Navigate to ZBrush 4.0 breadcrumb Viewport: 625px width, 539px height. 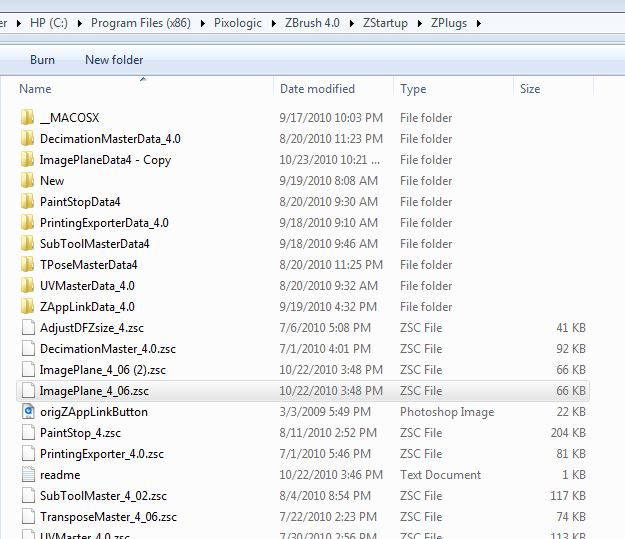coord(312,23)
